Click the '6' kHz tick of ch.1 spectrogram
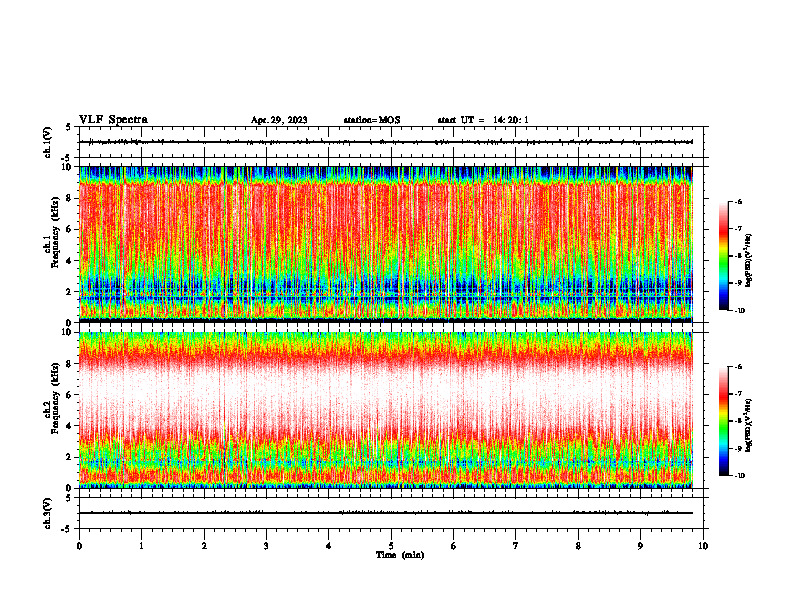Image resolution: width=792 pixels, height=612 pixels. coord(70,229)
